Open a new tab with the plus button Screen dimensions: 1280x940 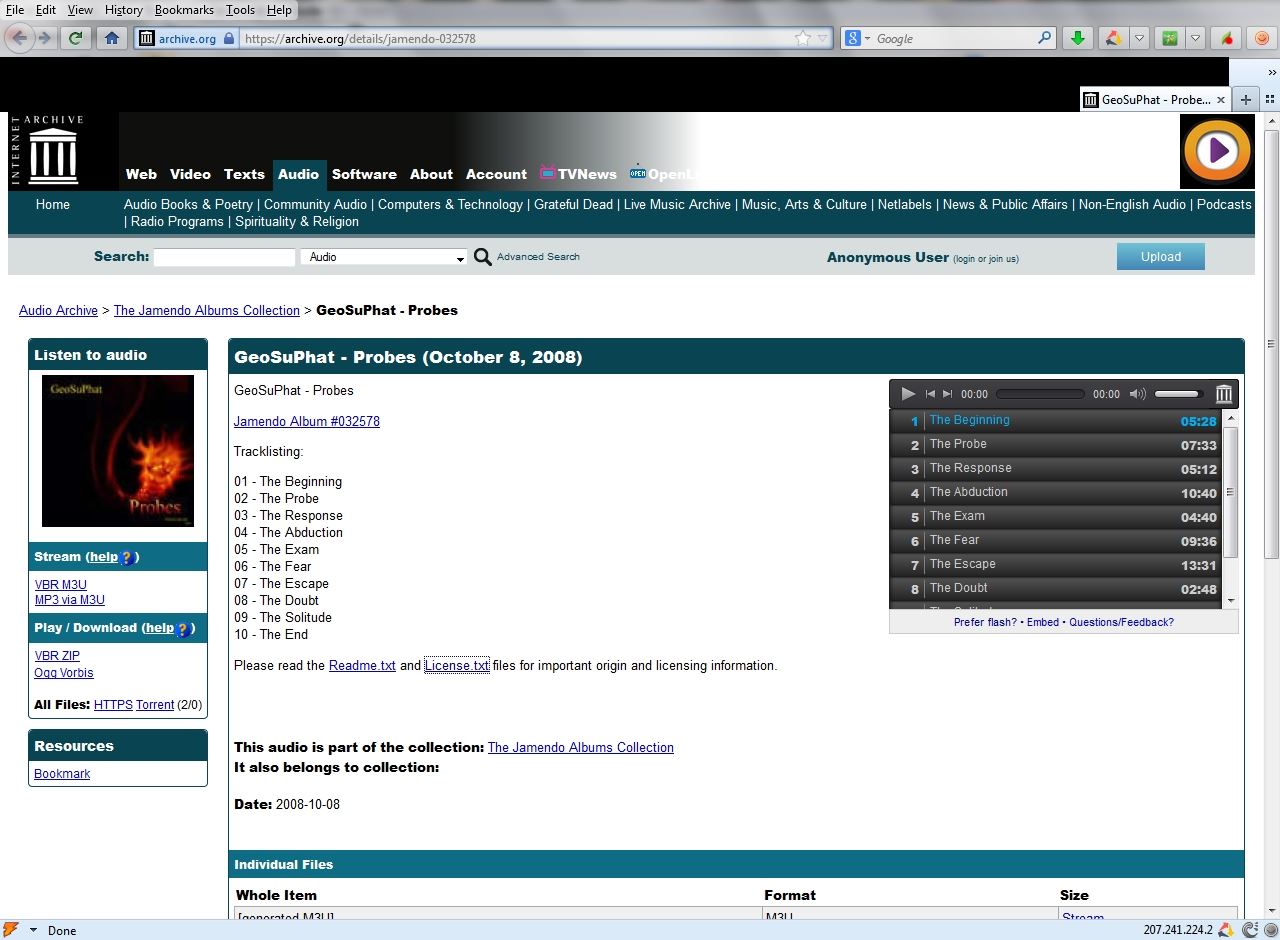[x=1245, y=99]
